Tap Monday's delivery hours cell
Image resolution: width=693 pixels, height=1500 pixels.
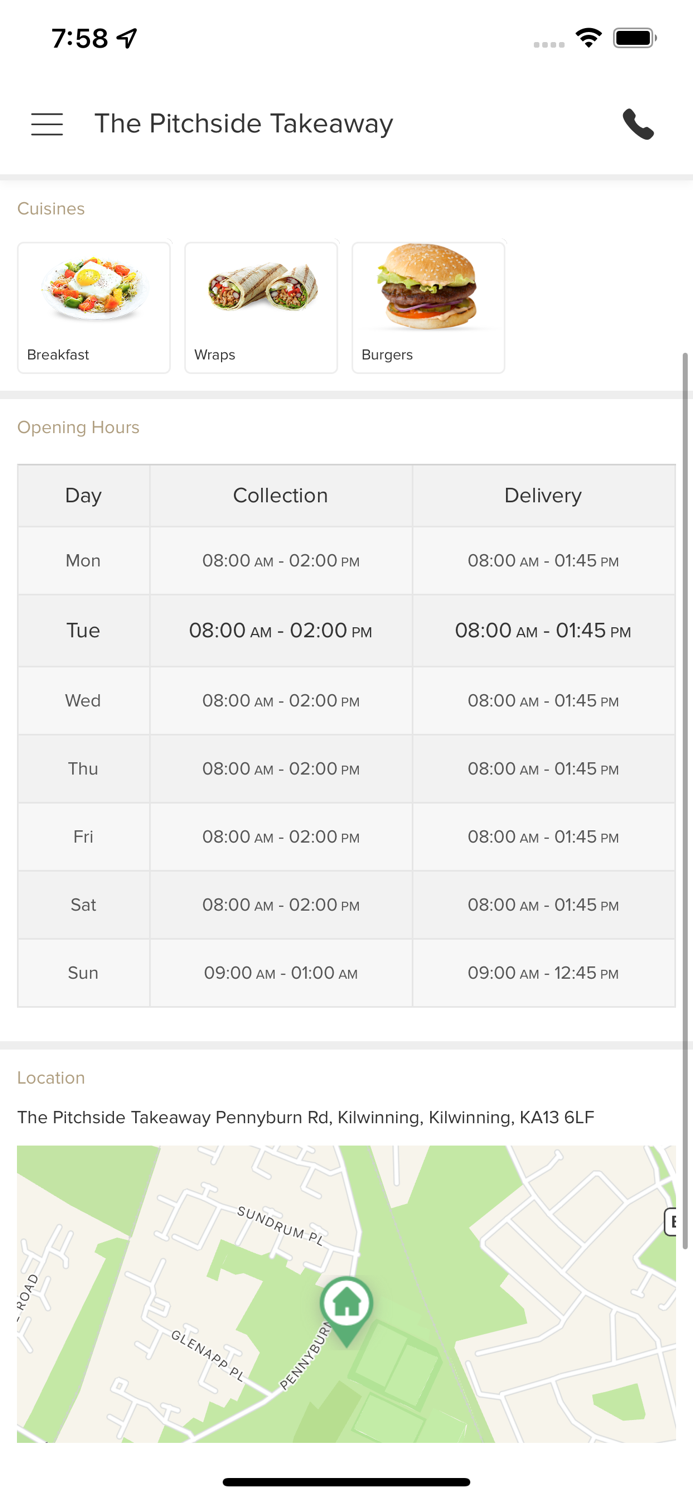pos(543,561)
